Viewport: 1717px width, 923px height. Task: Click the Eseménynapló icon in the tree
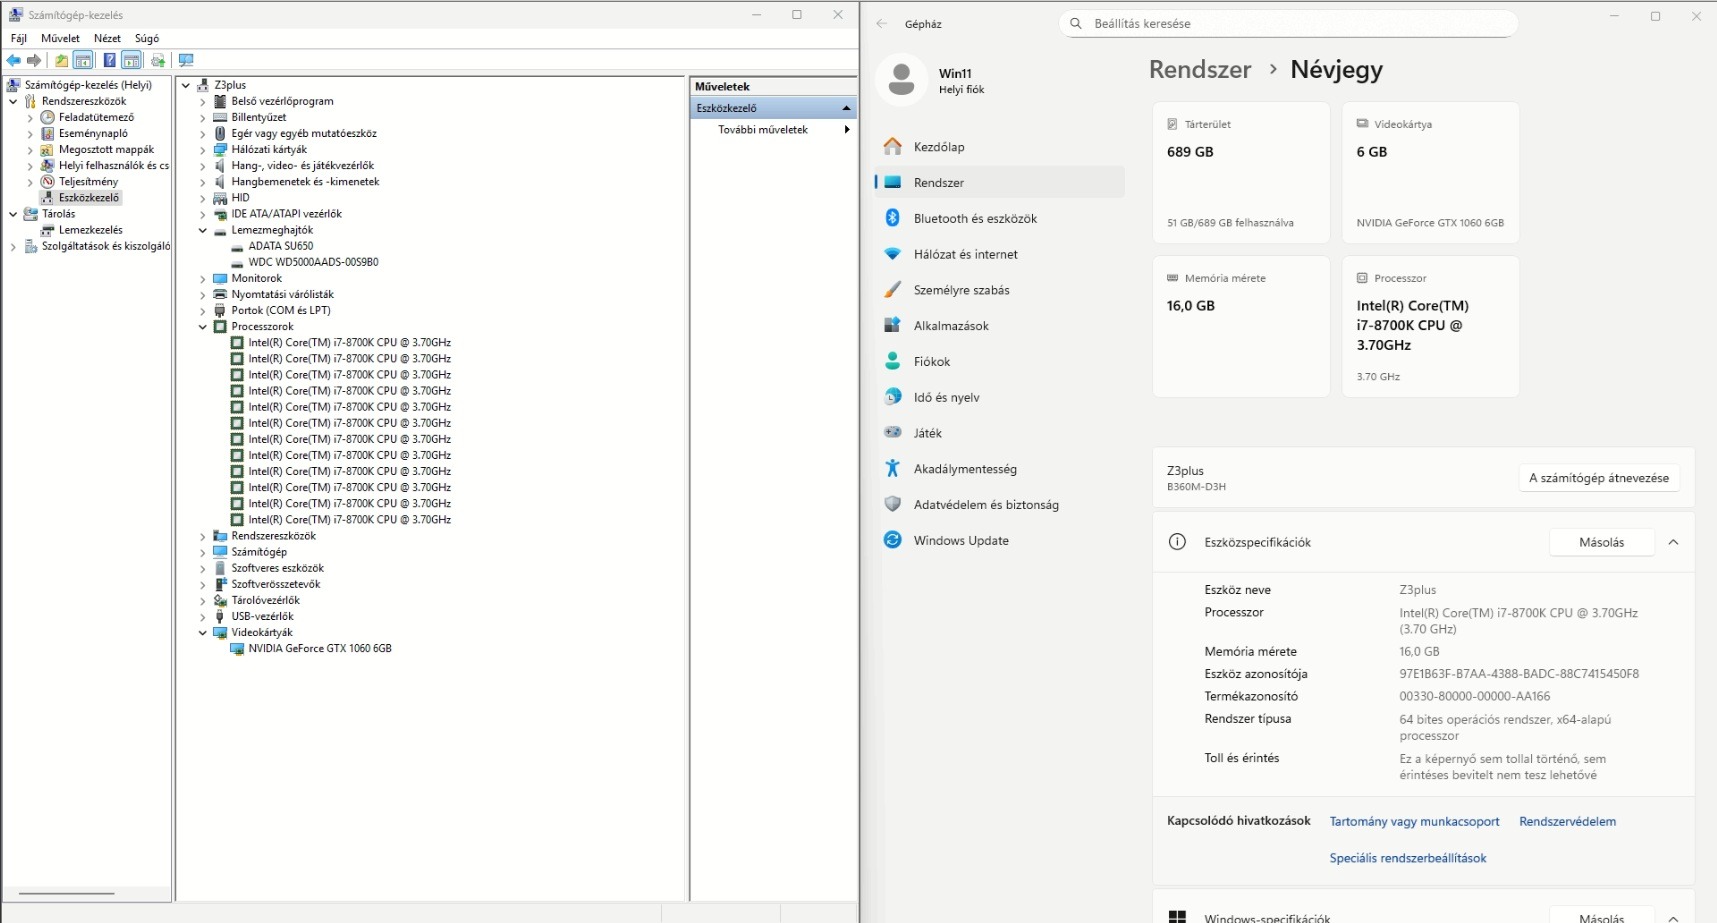click(47, 133)
